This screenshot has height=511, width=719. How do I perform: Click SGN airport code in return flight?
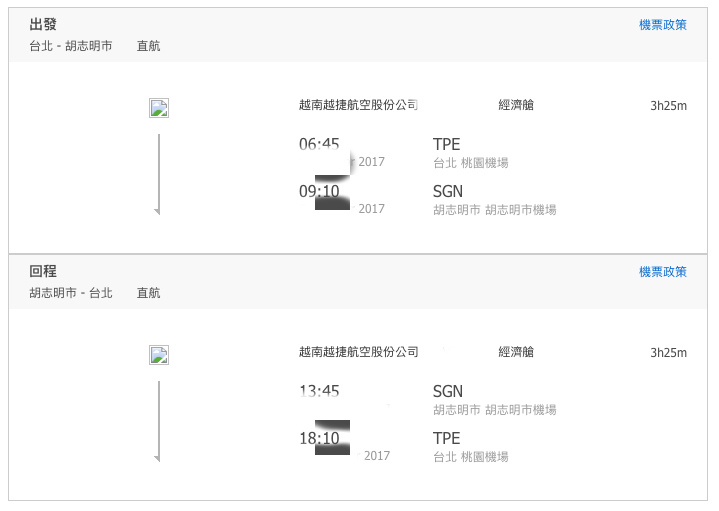click(x=448, y=391)
